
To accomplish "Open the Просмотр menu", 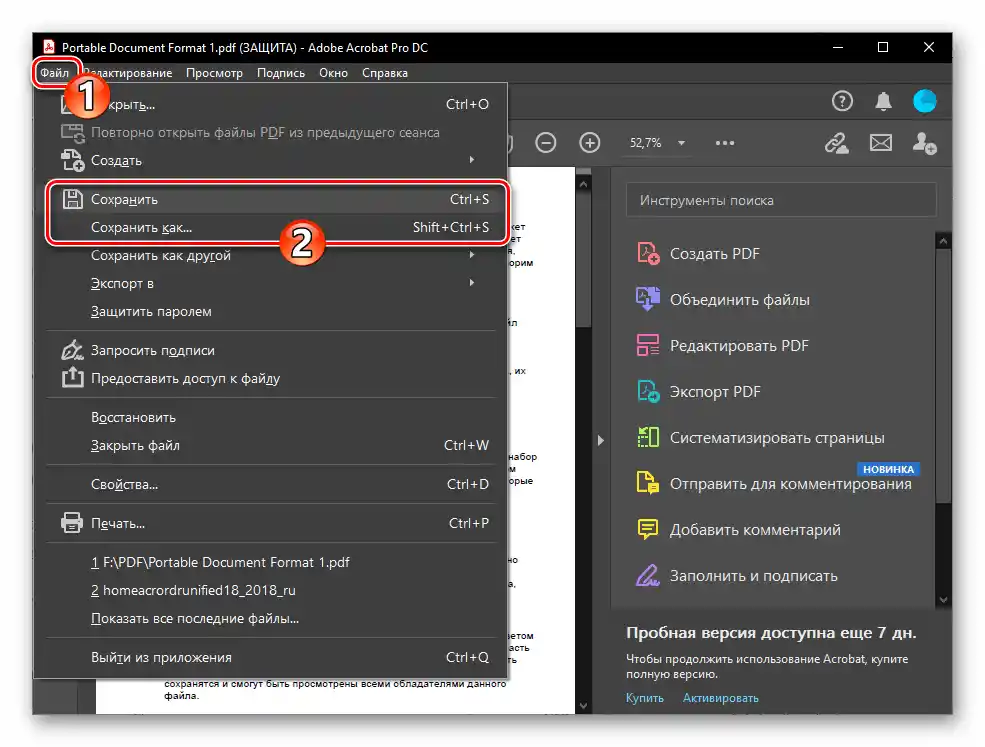I will tap(214, 73).
